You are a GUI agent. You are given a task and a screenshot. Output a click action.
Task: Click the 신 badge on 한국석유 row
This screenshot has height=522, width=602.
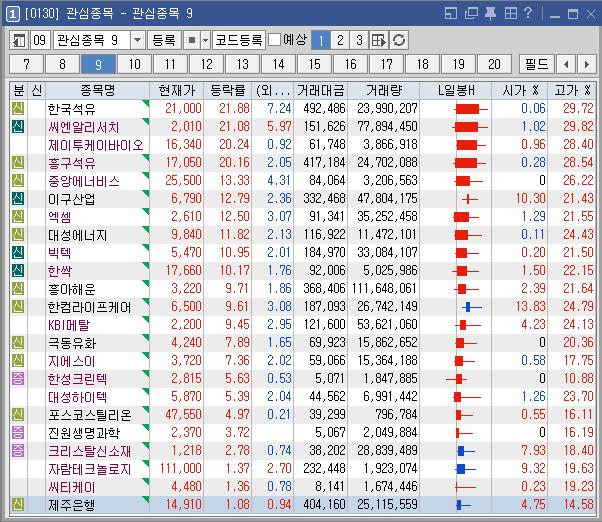(18, 109)
